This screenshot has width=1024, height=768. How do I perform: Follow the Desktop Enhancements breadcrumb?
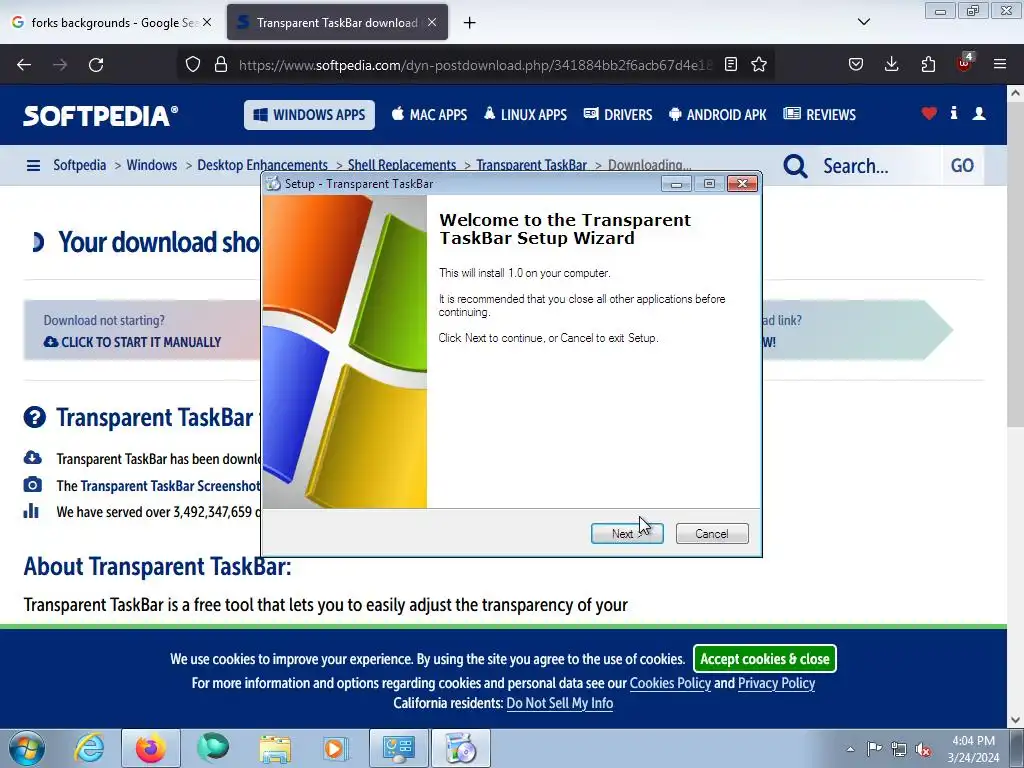263,165
